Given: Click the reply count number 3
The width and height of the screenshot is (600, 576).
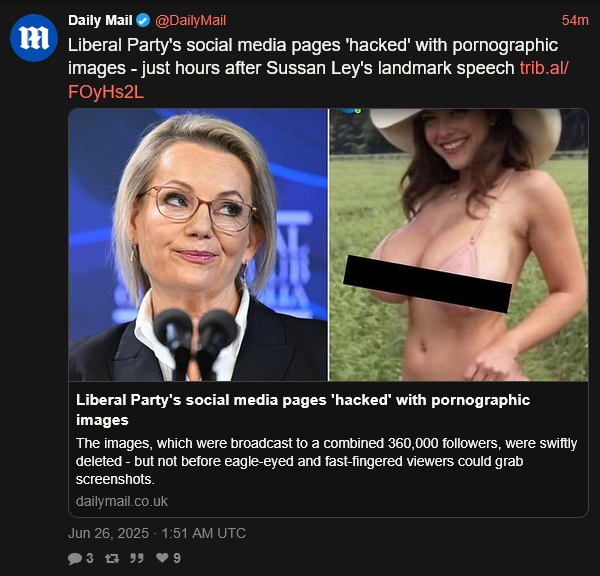Looking at the screenshot, I should [90, 558].
